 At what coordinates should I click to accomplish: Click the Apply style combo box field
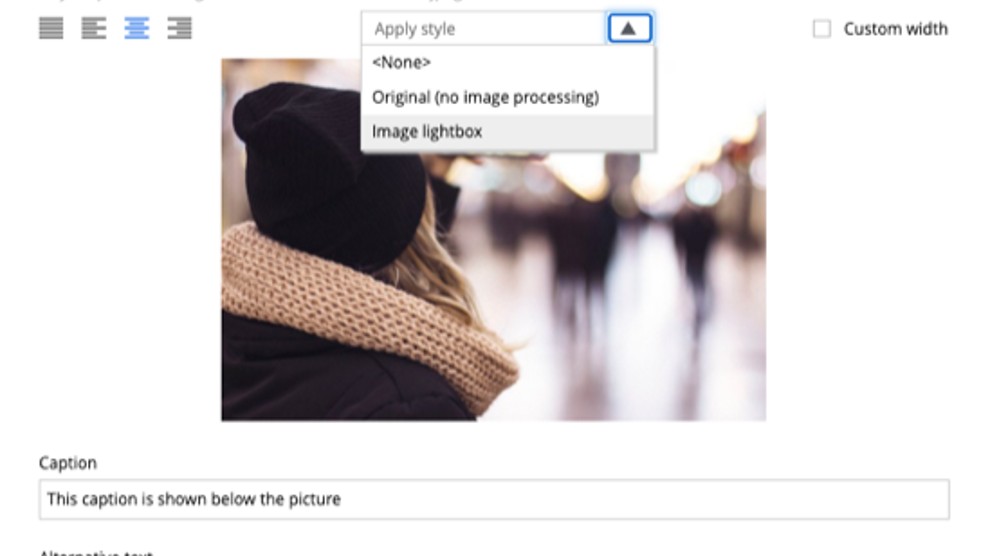point(484,28)
